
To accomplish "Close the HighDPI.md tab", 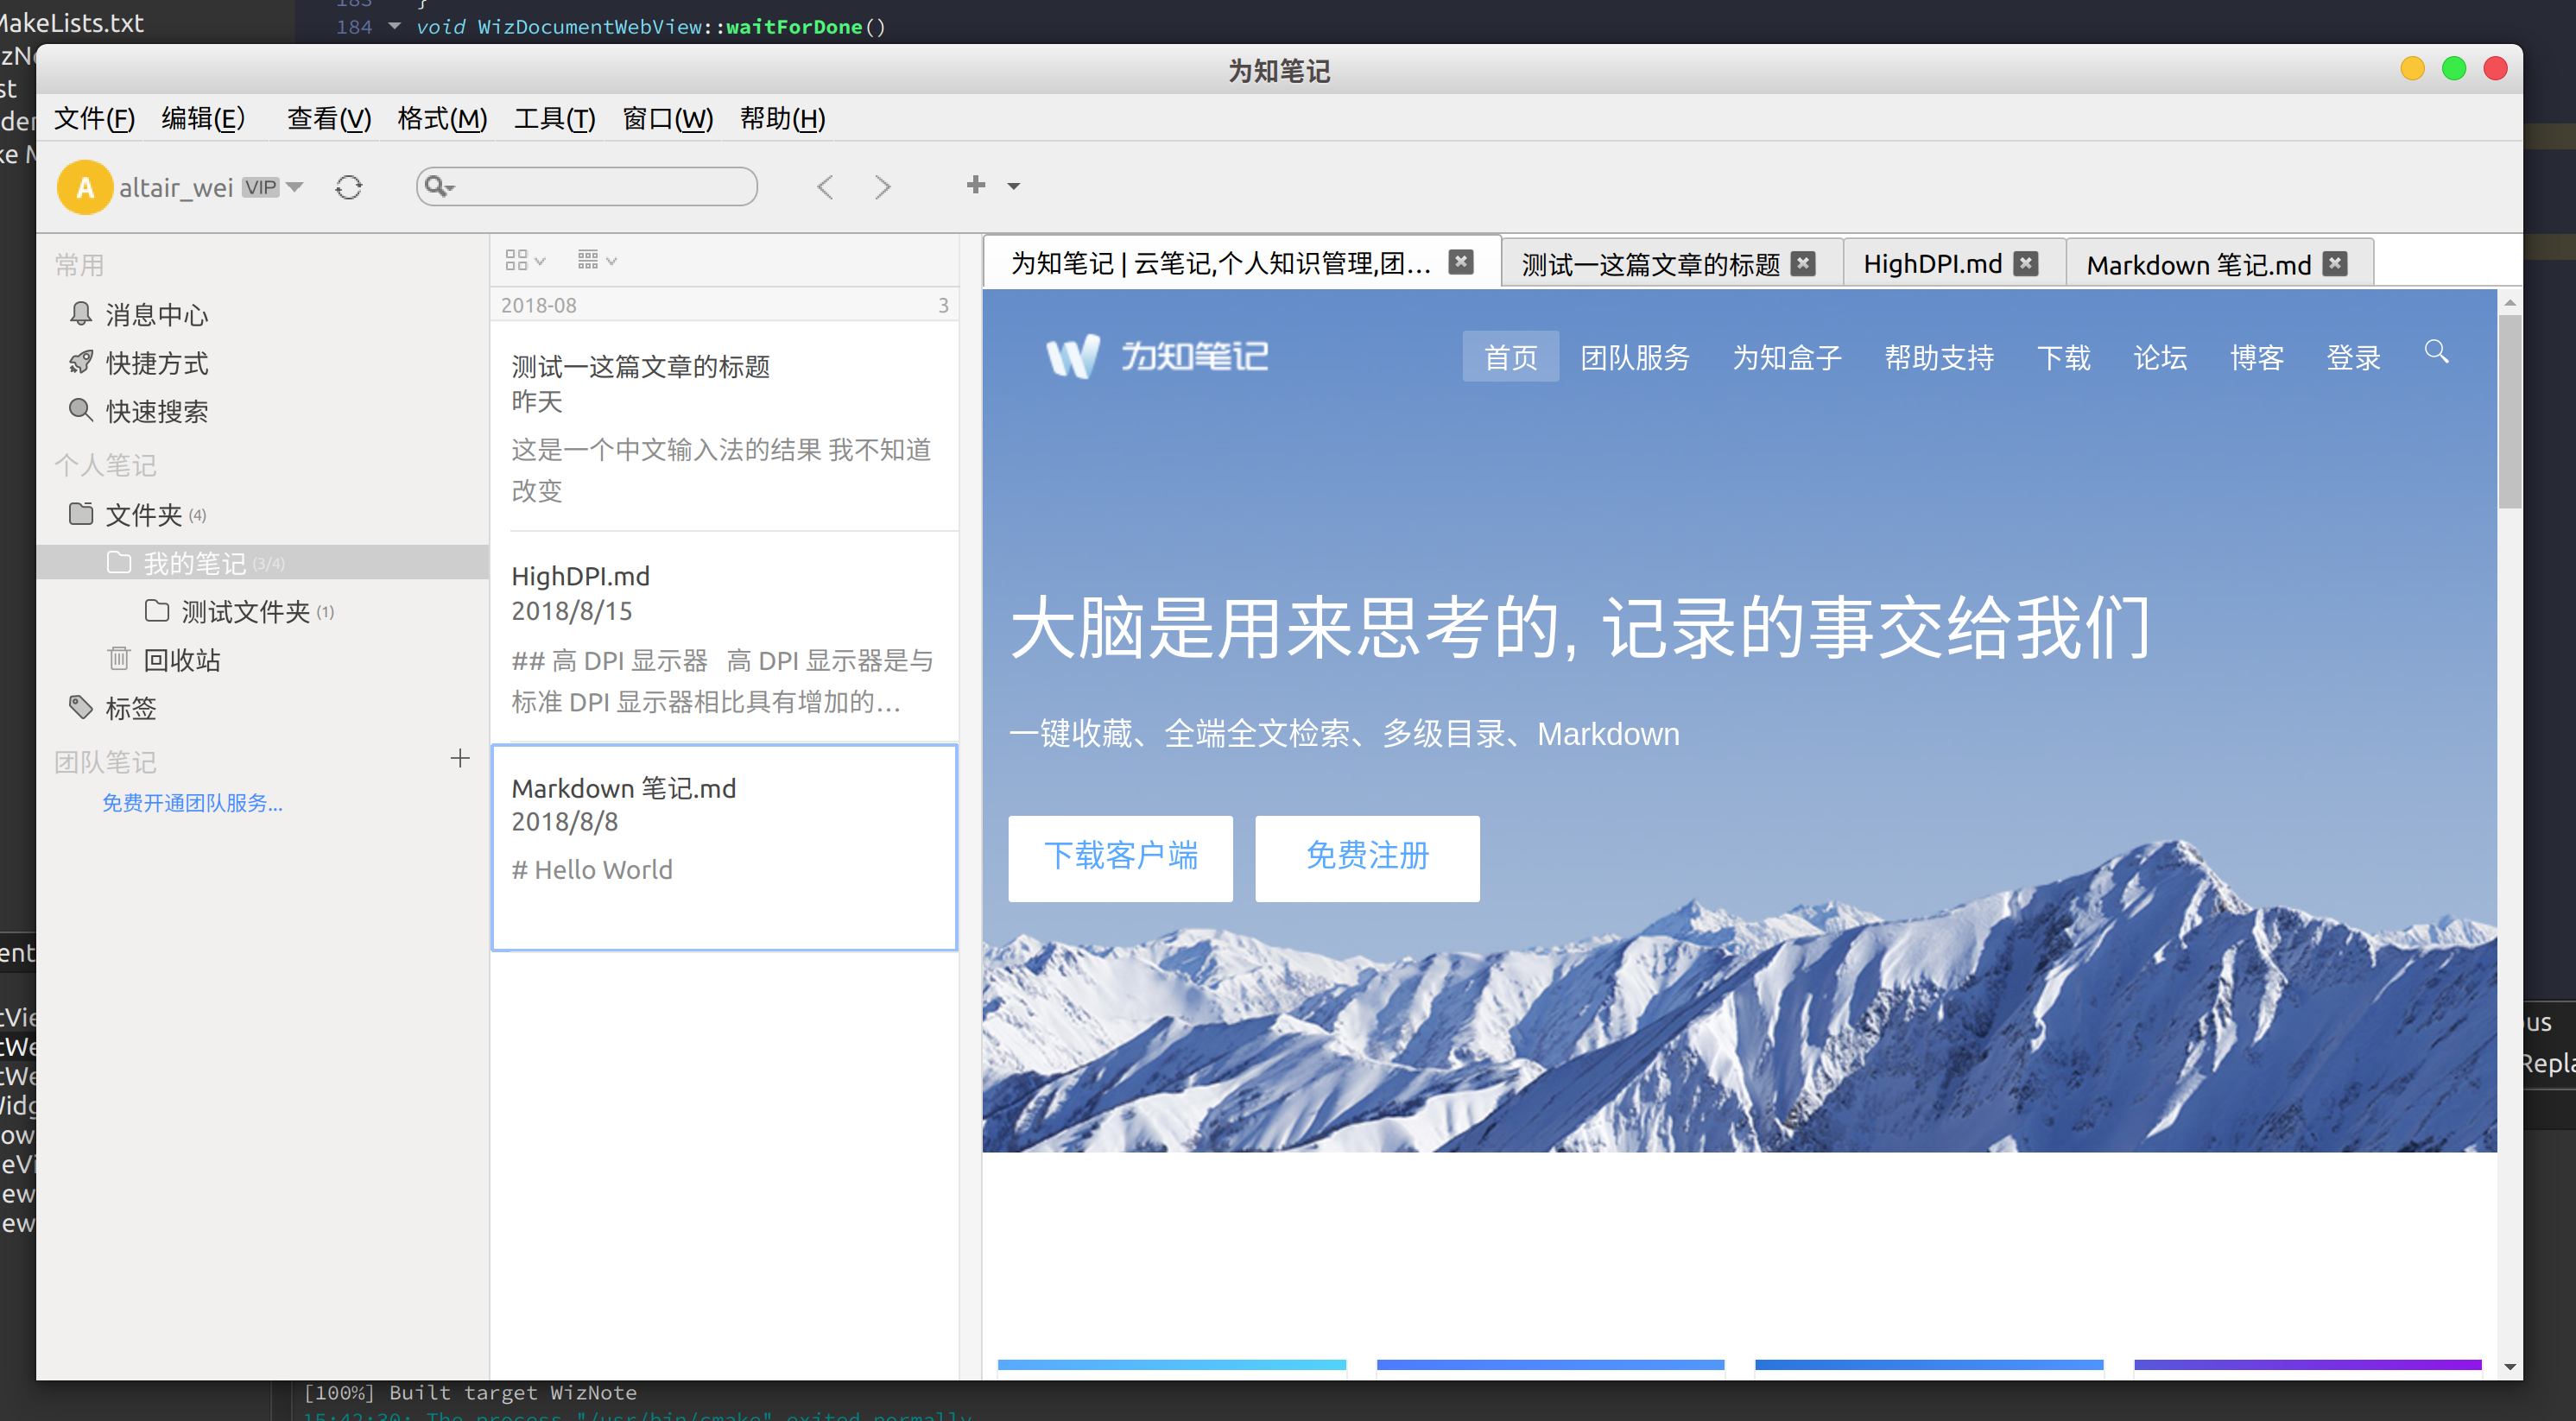I will 2026,263.
